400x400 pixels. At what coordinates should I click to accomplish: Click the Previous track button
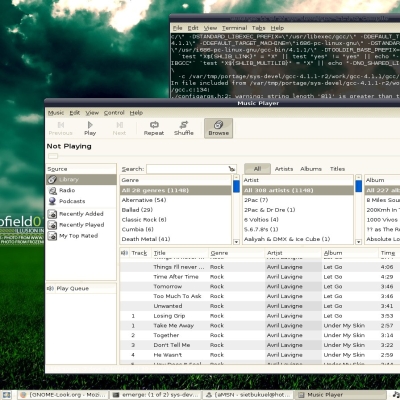[x=60, y=128]
